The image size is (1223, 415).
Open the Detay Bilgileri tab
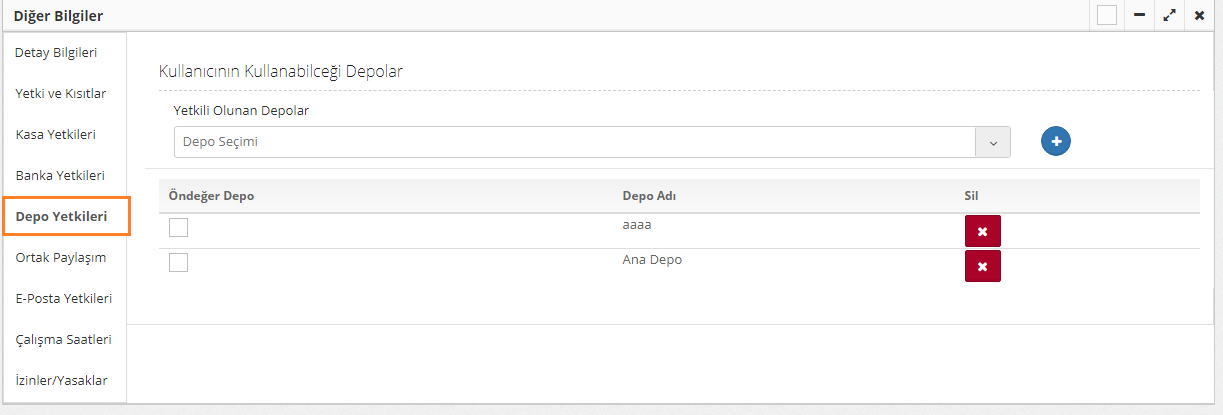[x=56, y=52]
